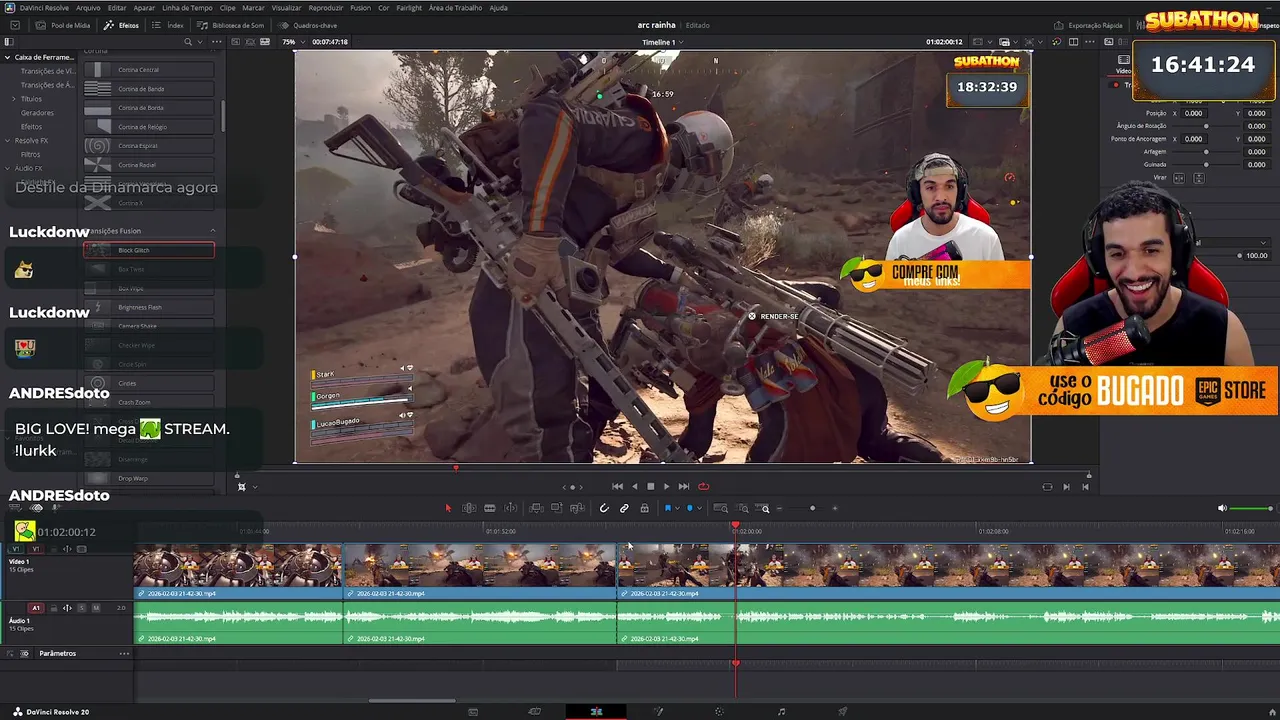Click full extent zoom icon
This screenshot has height=720, width=1280.
pos(721,508)
